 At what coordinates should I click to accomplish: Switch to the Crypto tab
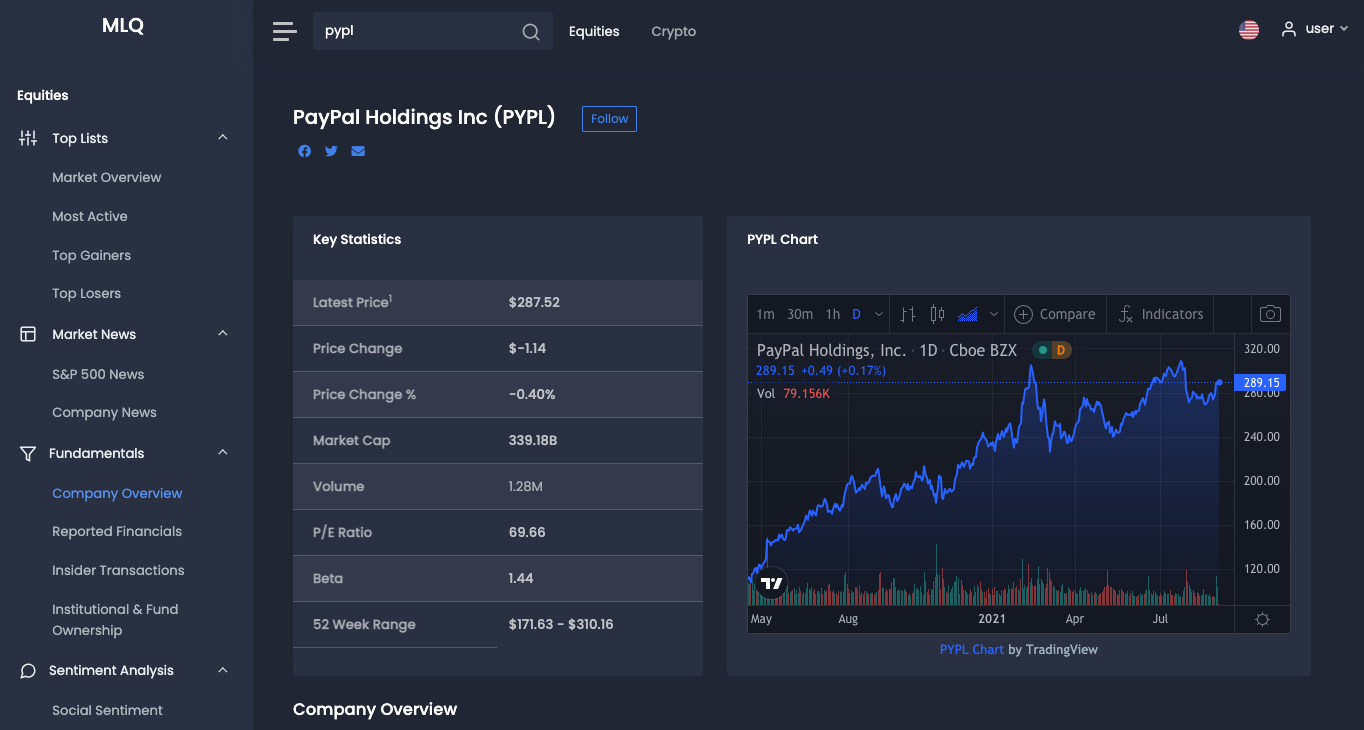(674, 31)
